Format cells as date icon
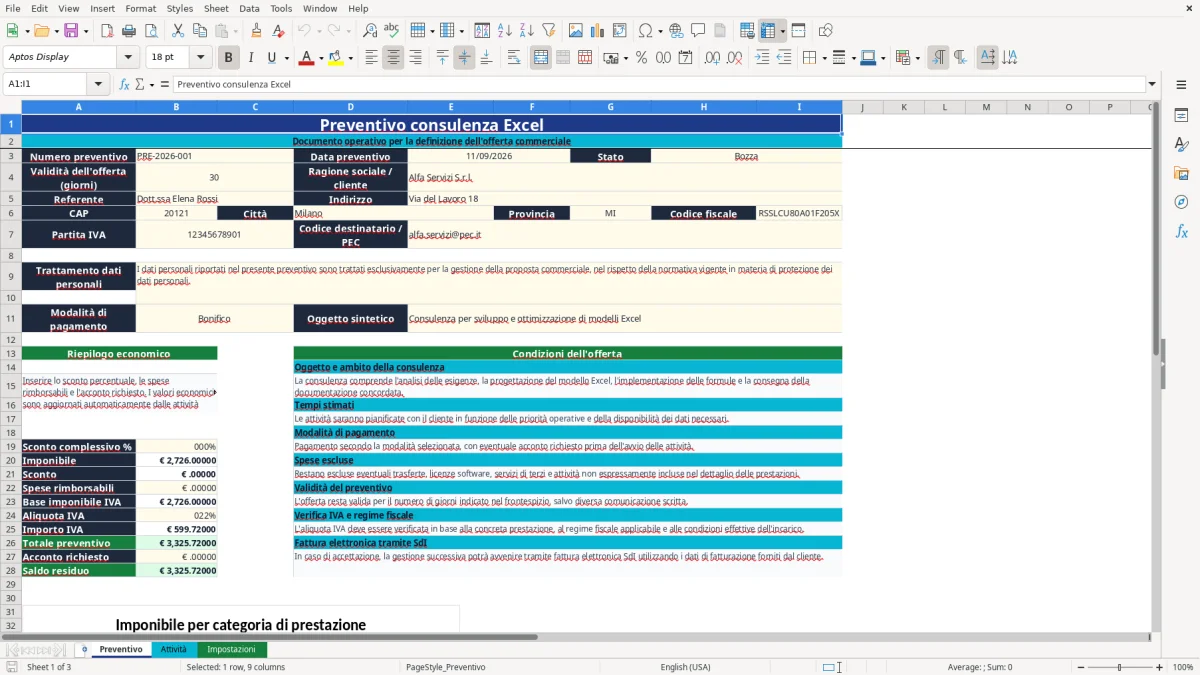This screenshot has height=675, width=1200. tap(685, 58)
